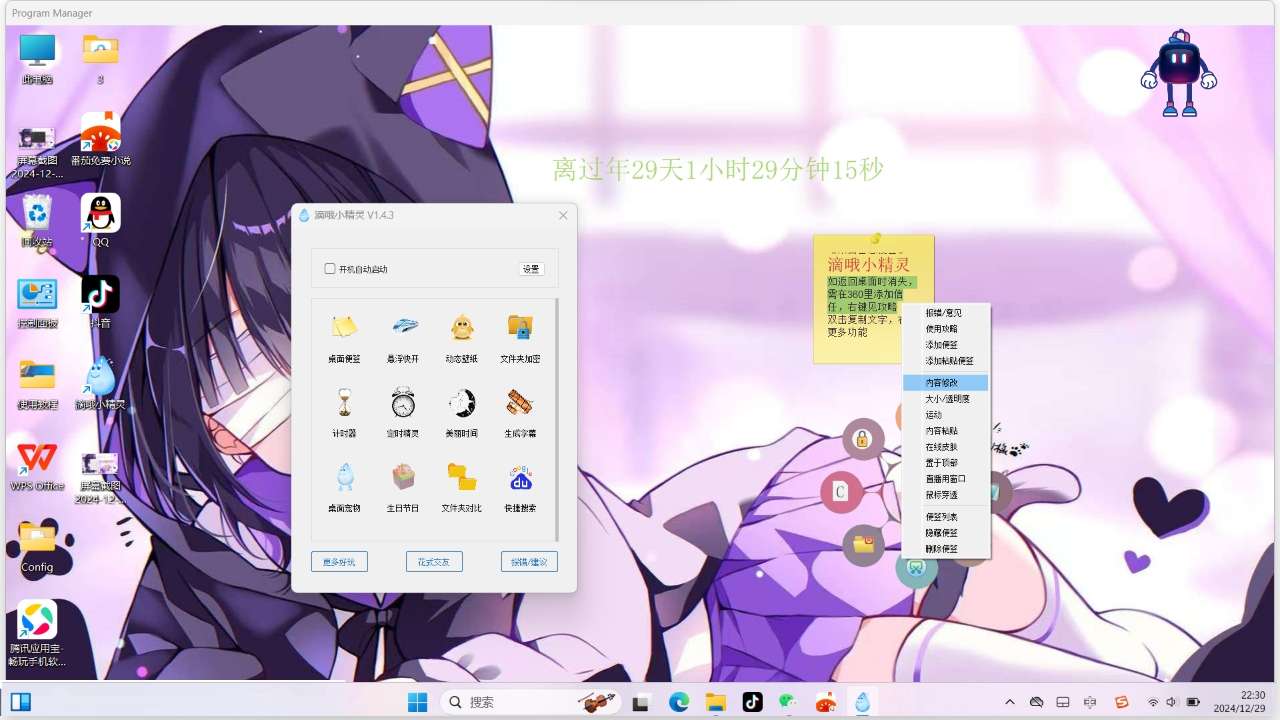
Task: Open the 生日节日 birthday holiday tool
Action: (403, 486)
